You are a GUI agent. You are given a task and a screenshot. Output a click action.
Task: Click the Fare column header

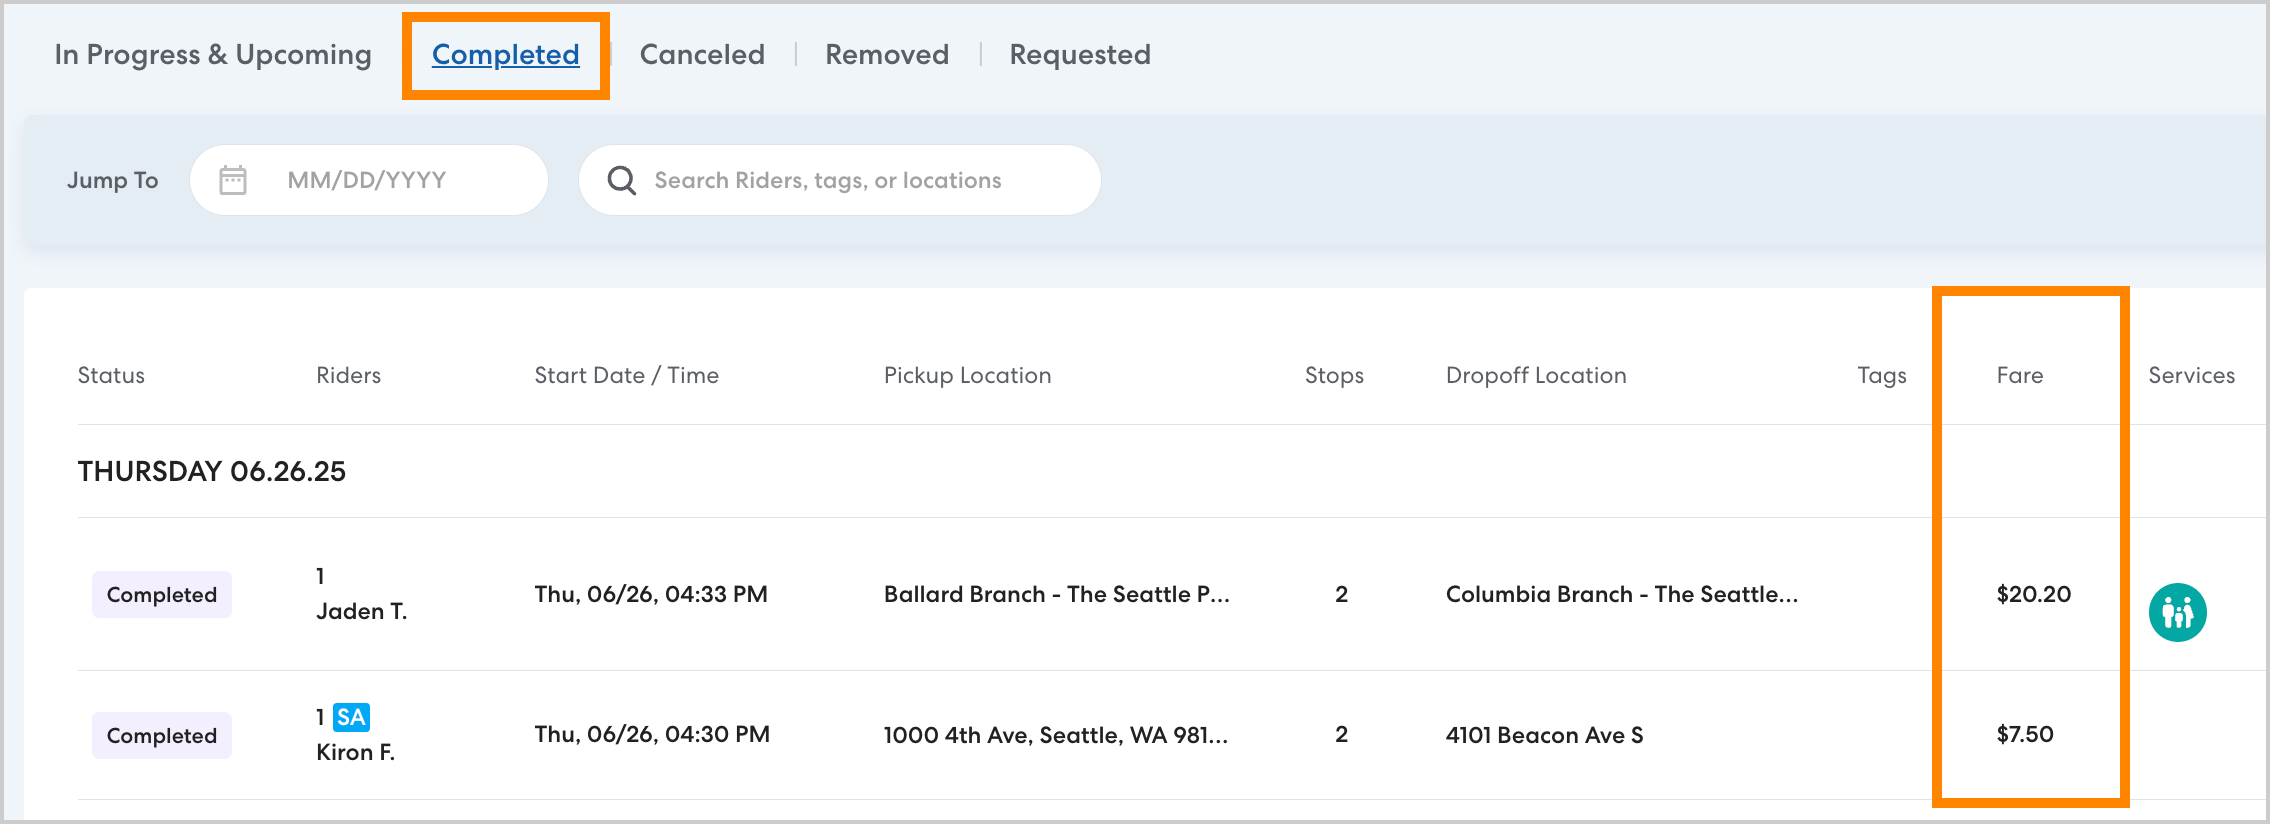pos(2019,375)
